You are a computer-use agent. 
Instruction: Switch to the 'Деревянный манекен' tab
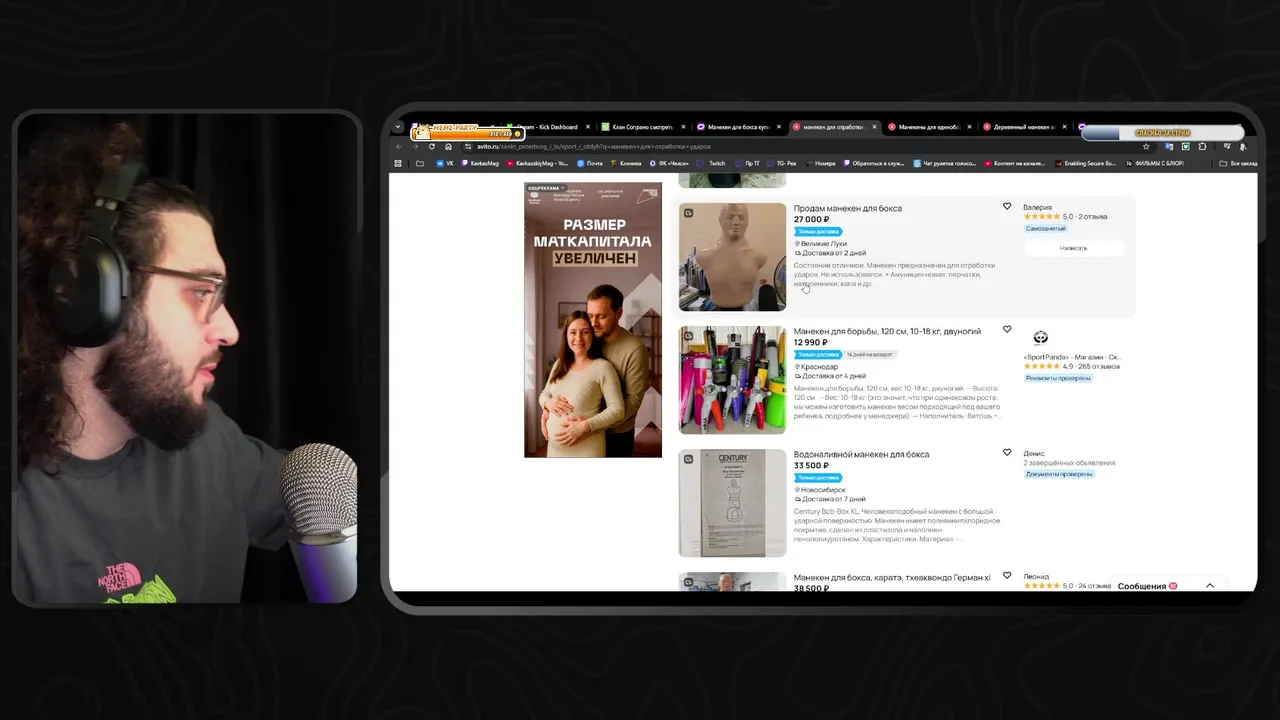pos(1025,127)
